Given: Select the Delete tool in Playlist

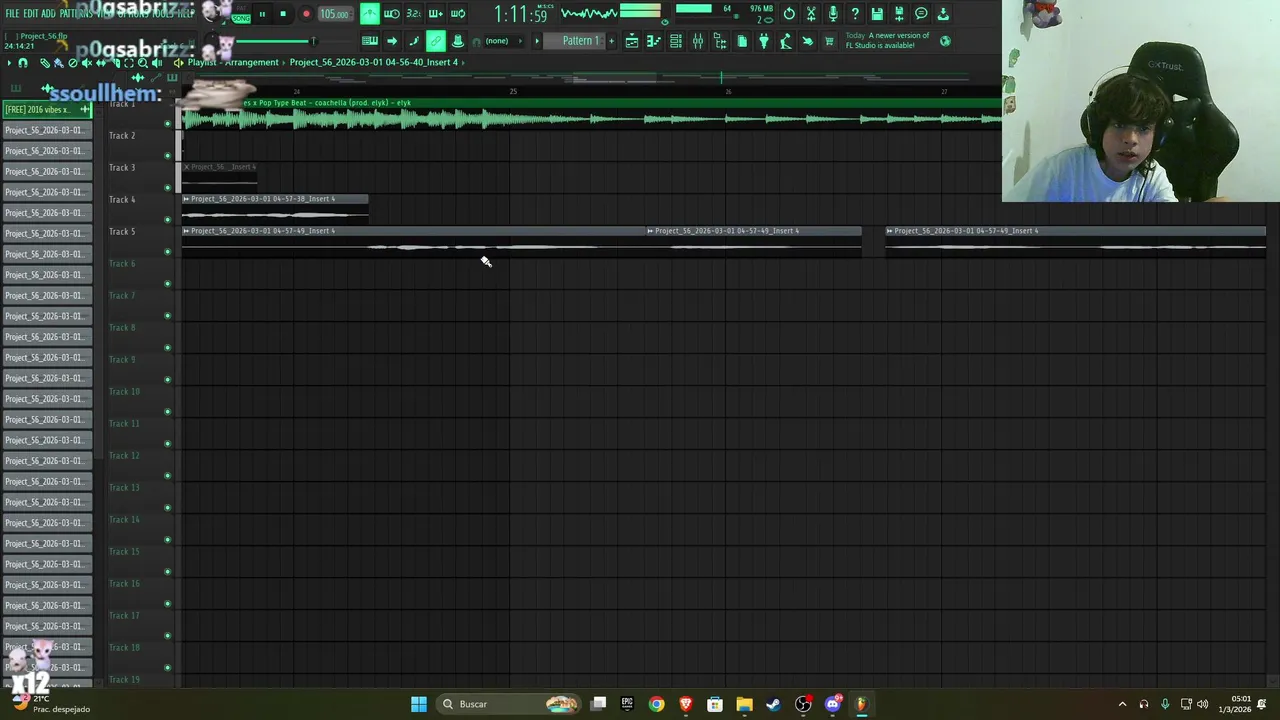Looking at the screenshot, I should click(73, 62).
